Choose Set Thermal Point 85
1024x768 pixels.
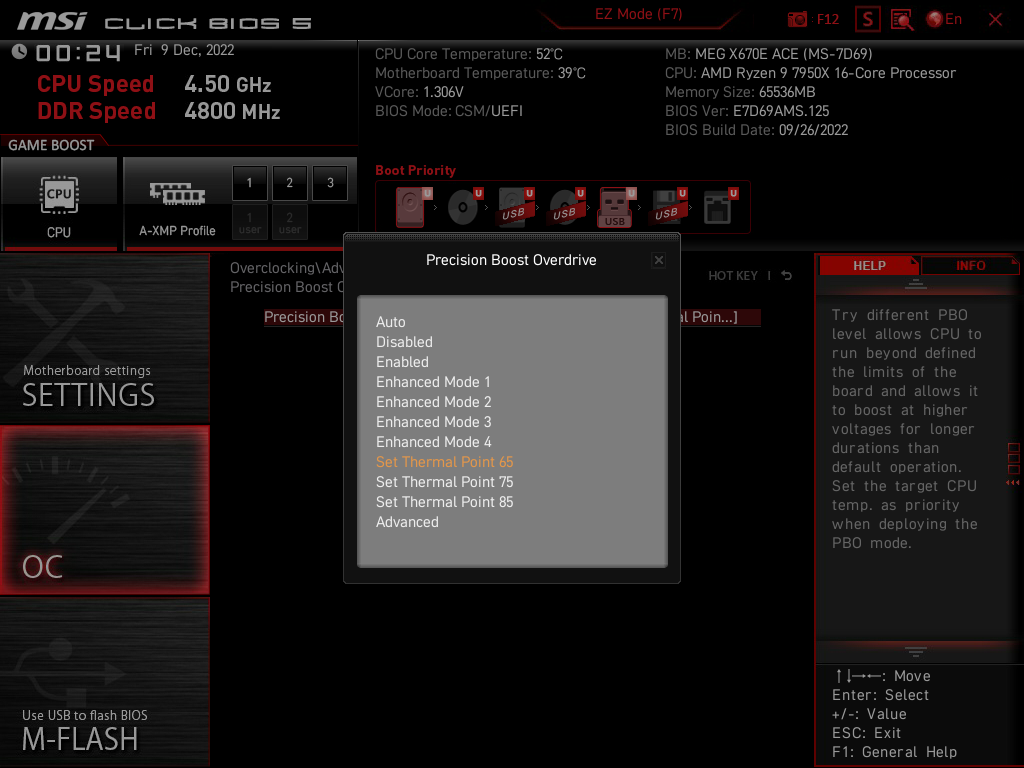point(445,502)
